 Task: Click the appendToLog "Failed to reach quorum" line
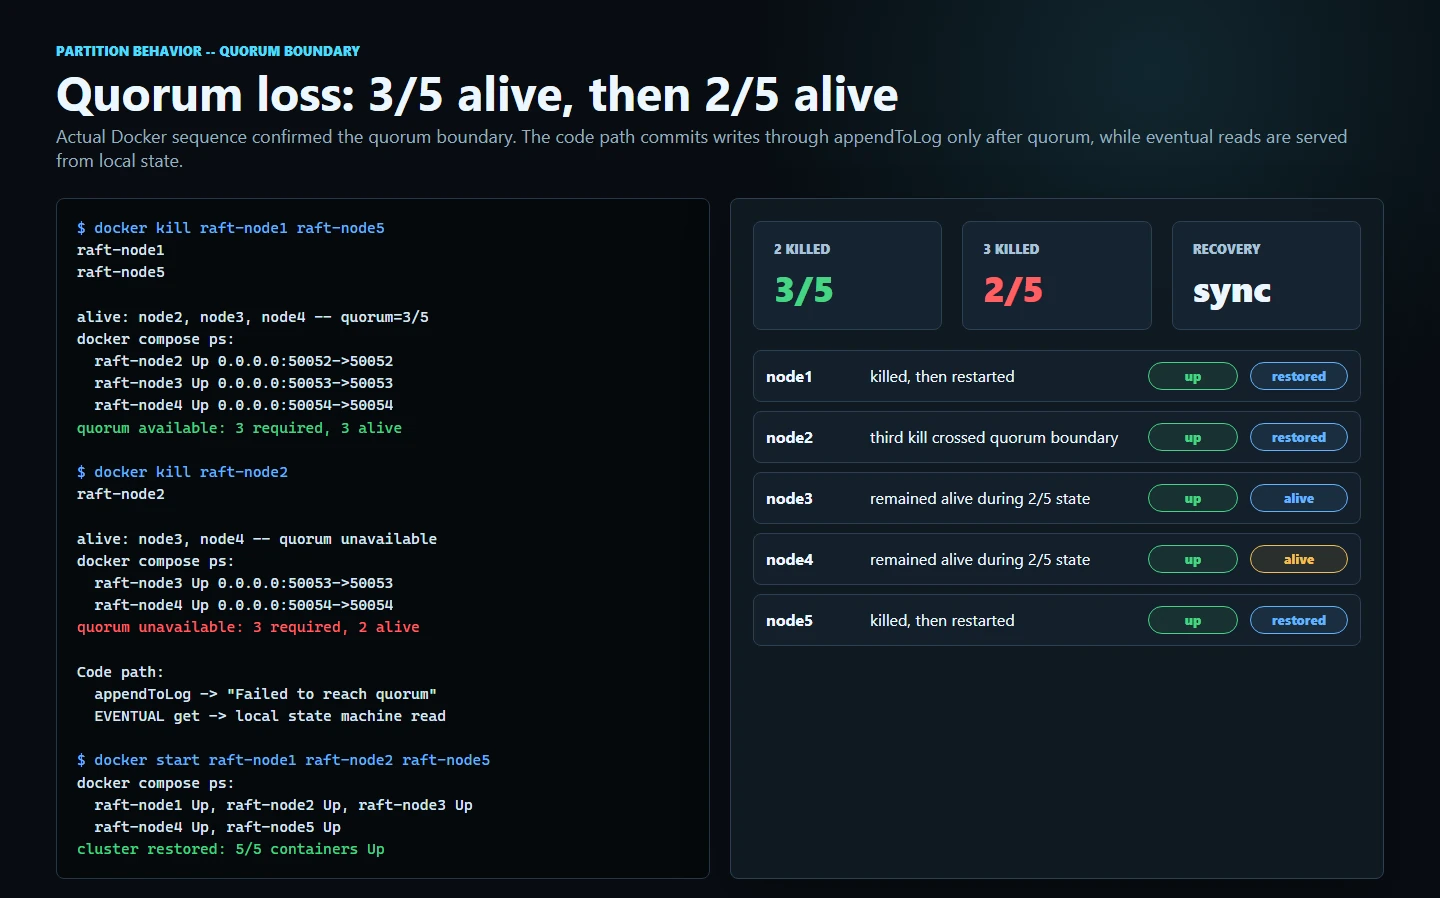point(265,694)
